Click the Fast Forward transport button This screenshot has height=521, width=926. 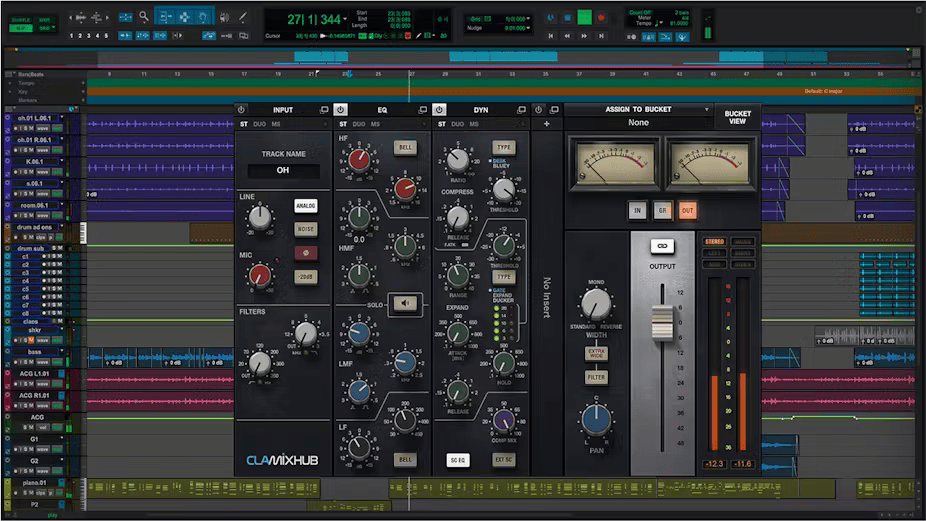click(x=584, y=36)
